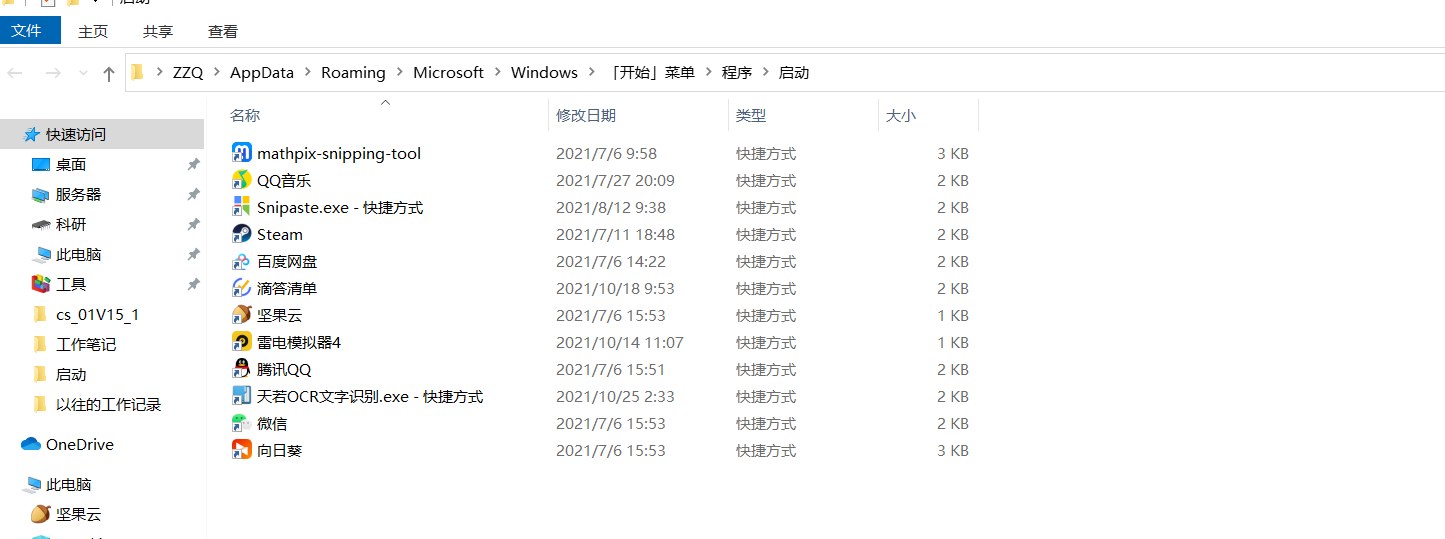The height and width of the screenshot is (539, 1445).
Task: Select the Steam shortcut icon
Action: [x=241, y=234]
